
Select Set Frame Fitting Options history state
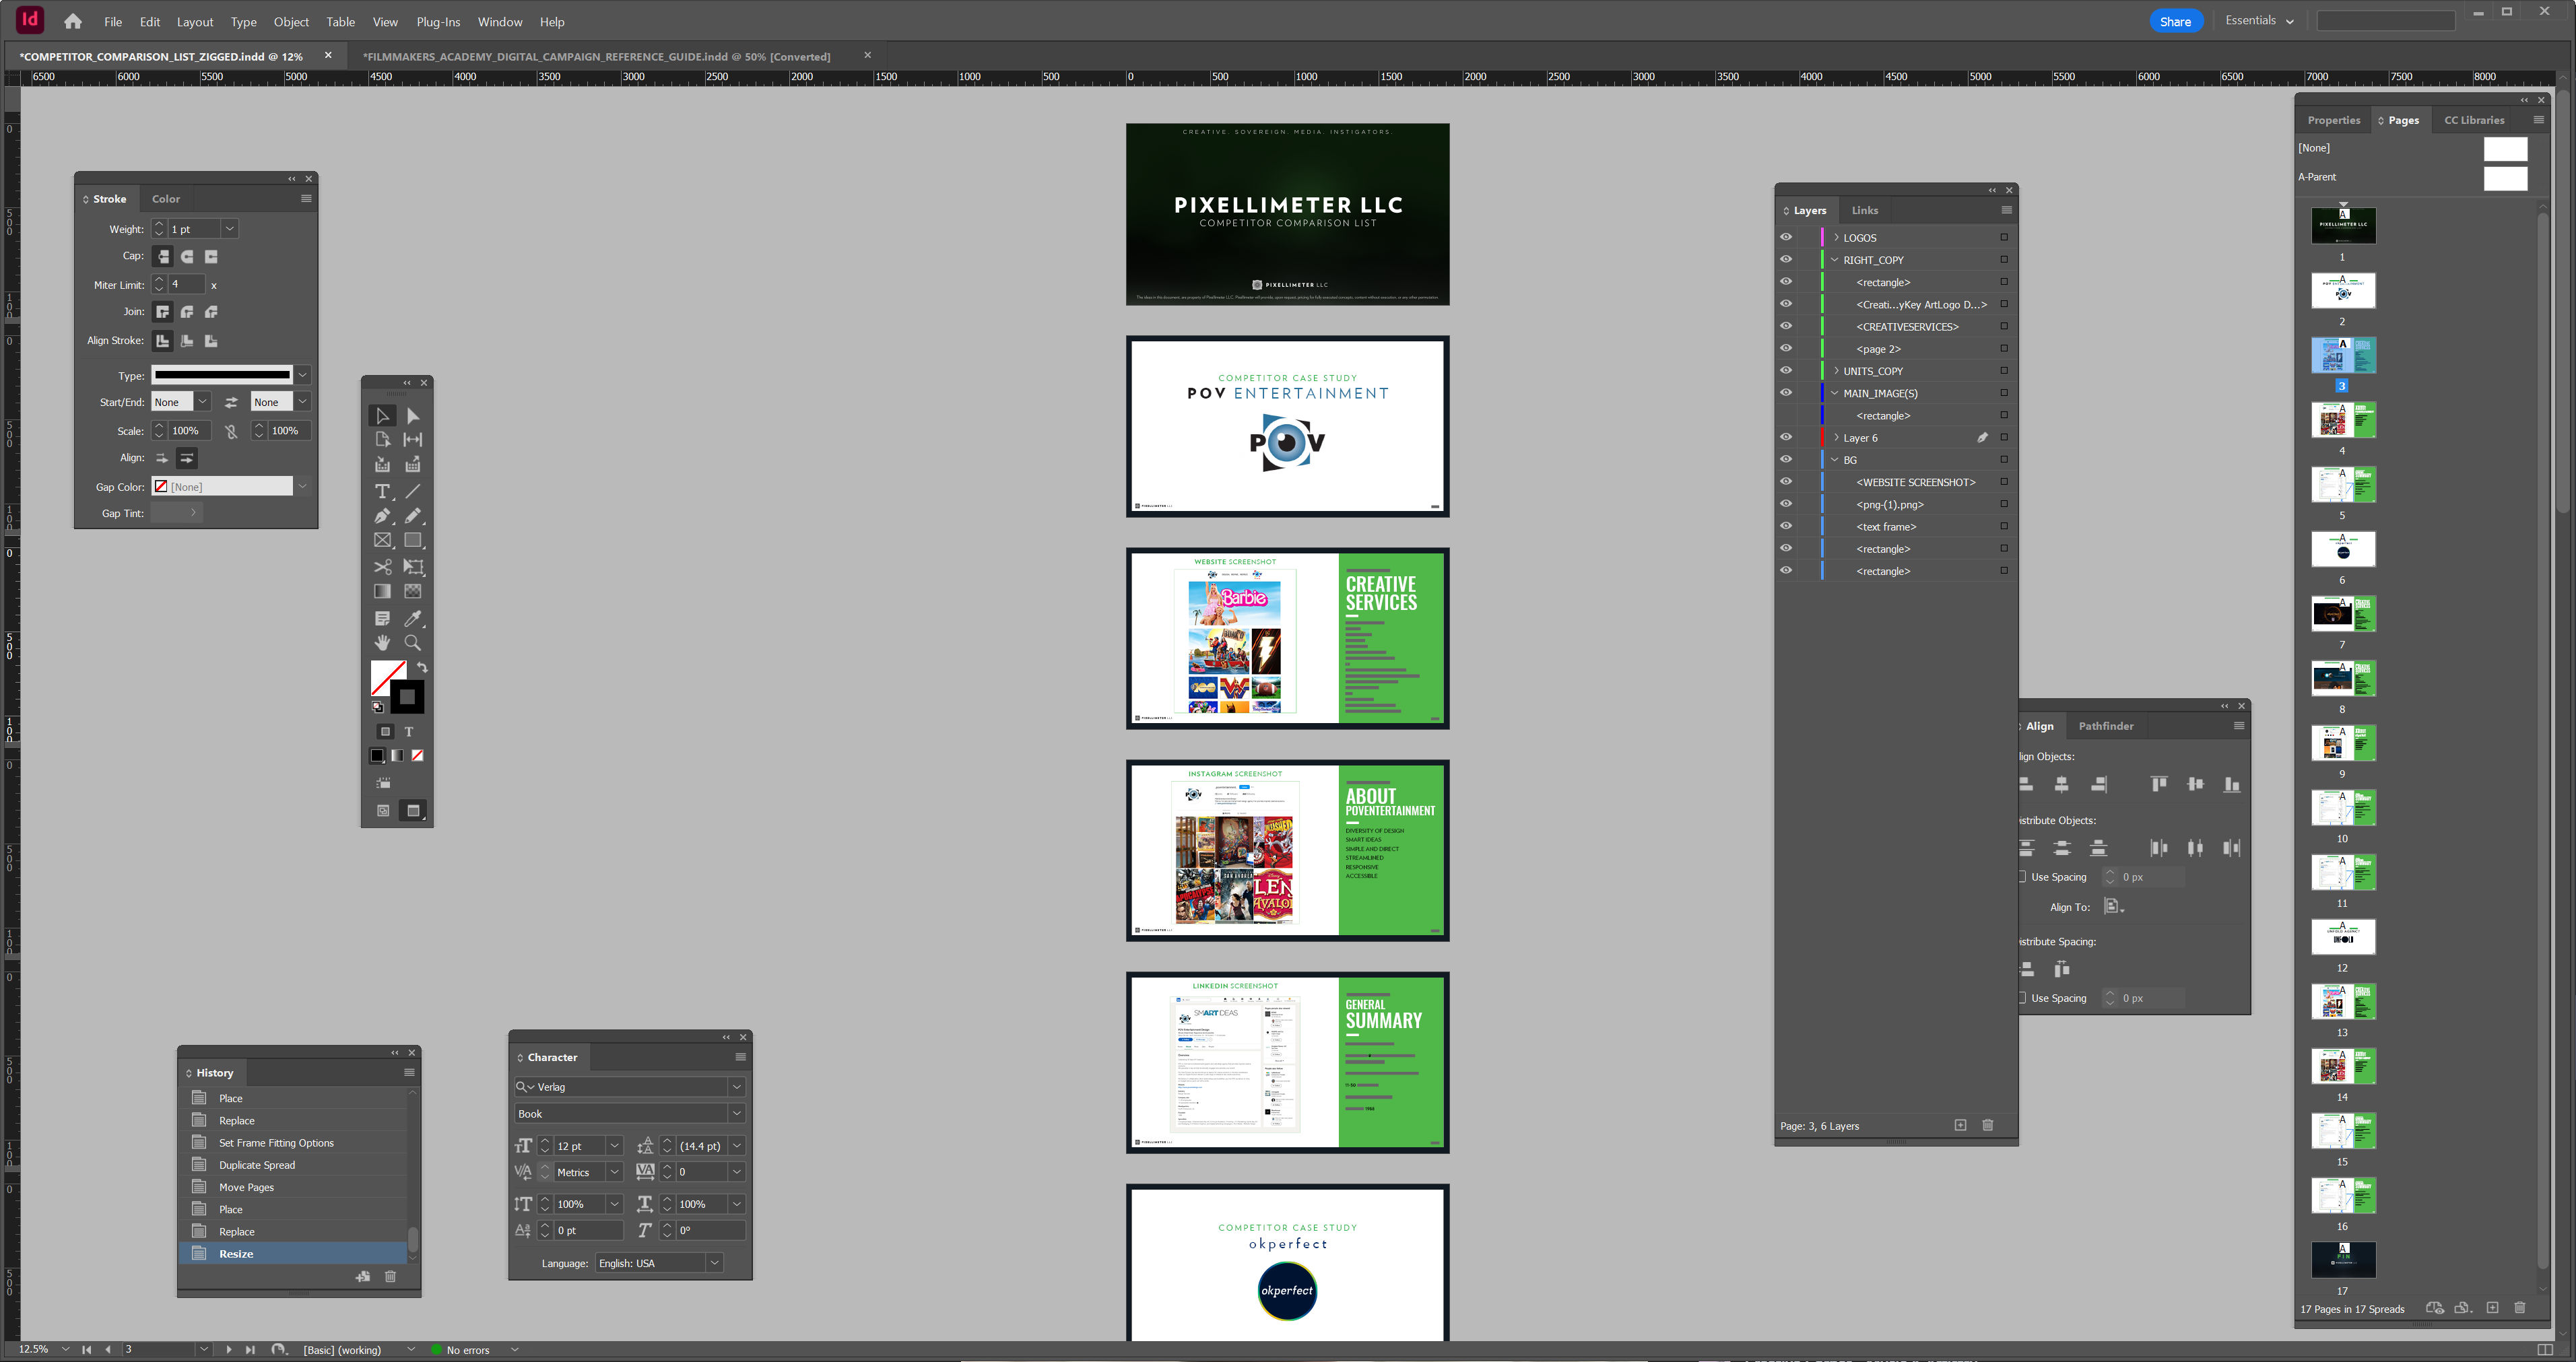294,1143
